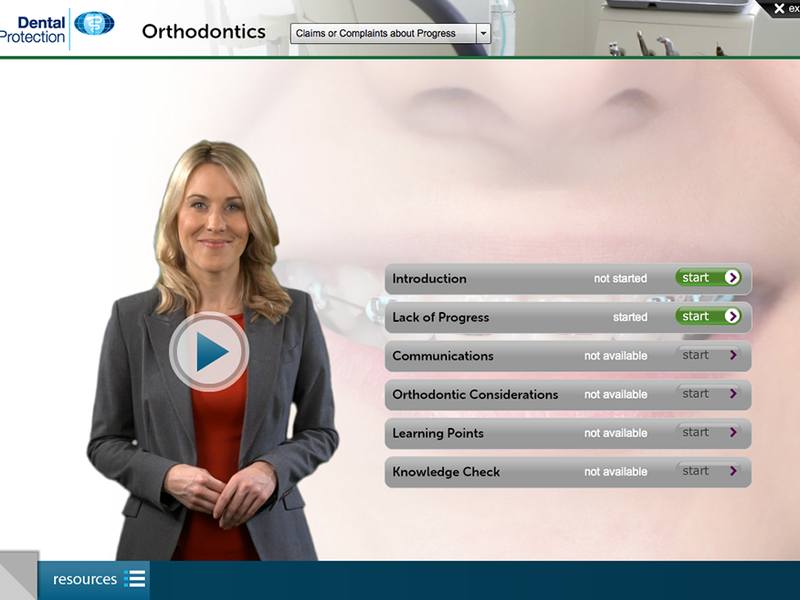Click the start button for Learning Points

(708, 433)
